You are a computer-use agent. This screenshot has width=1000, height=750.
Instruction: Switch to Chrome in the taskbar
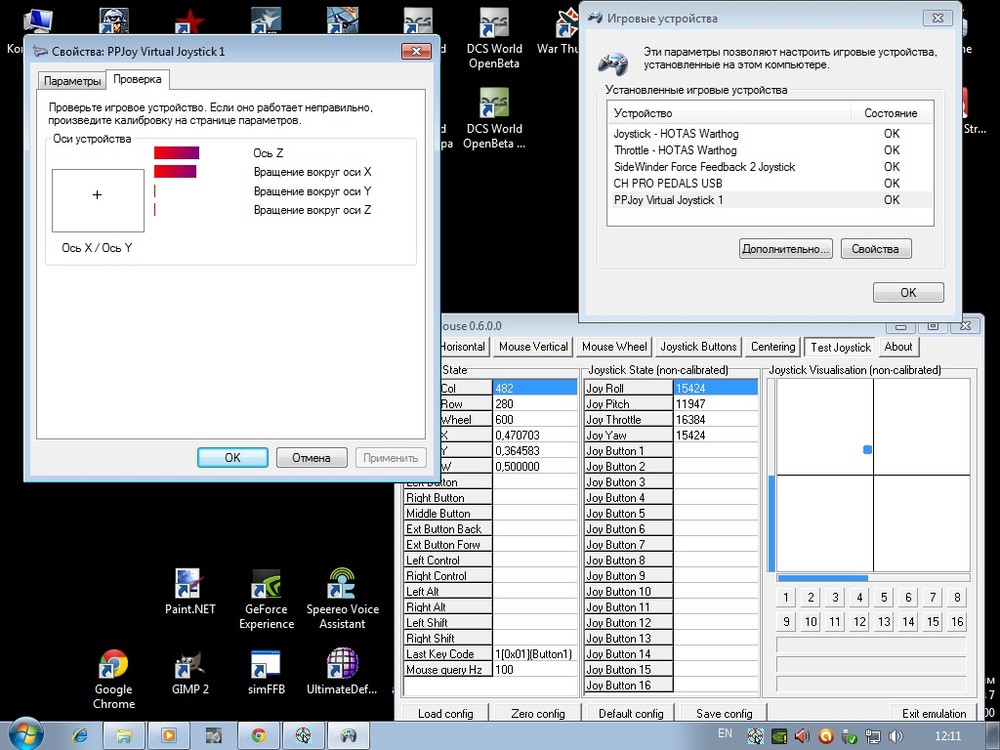(x=258, y=735)
